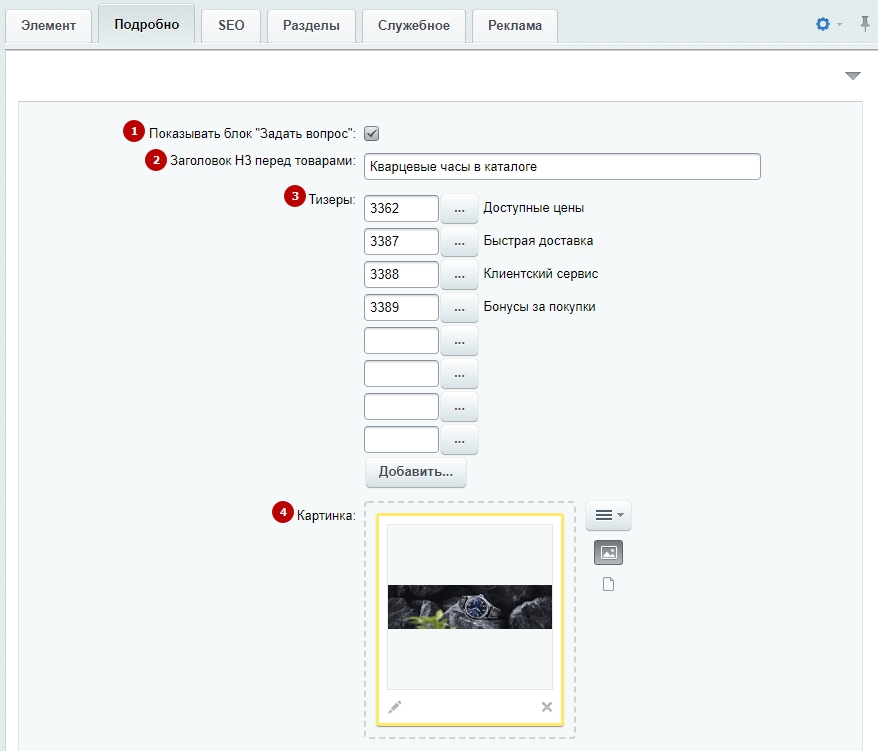The image size is (878, 751).
Task: Click the "Быстрая доставка" teaser label
Action: pyautogui.click(x=538, y=241)
